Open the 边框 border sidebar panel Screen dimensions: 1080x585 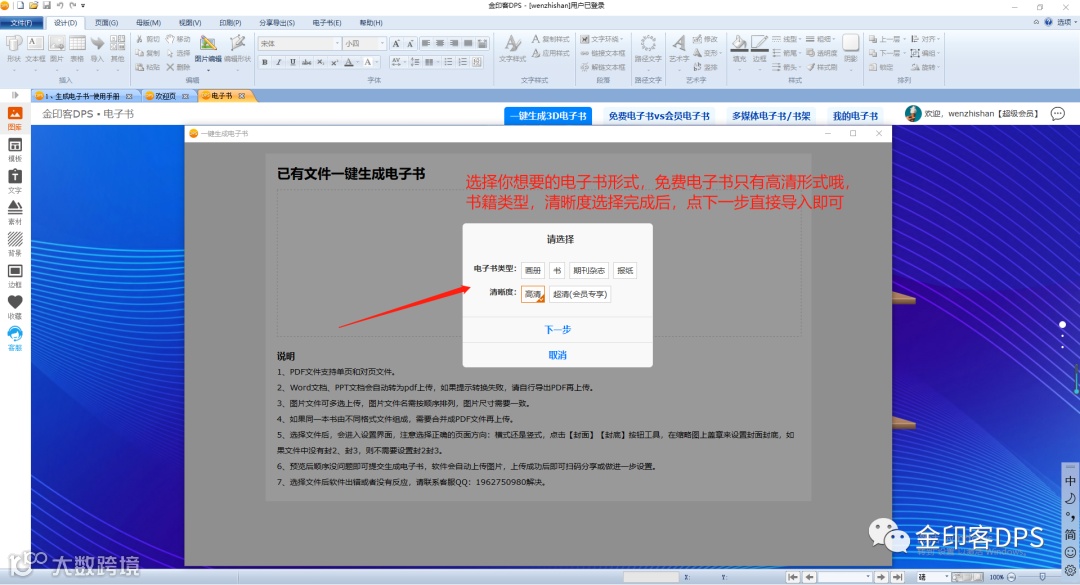tap(14, 276)
